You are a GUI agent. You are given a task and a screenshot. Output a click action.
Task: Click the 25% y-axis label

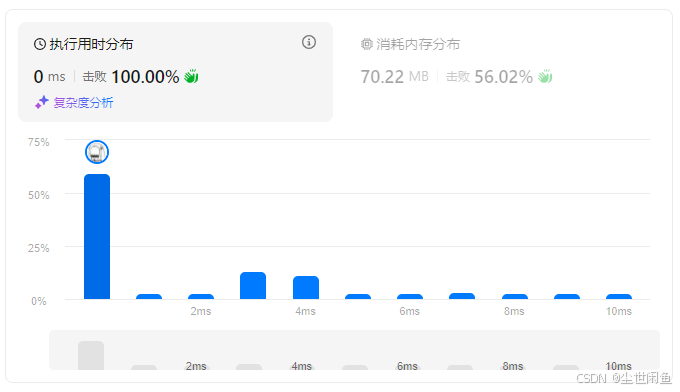(39, 248)
